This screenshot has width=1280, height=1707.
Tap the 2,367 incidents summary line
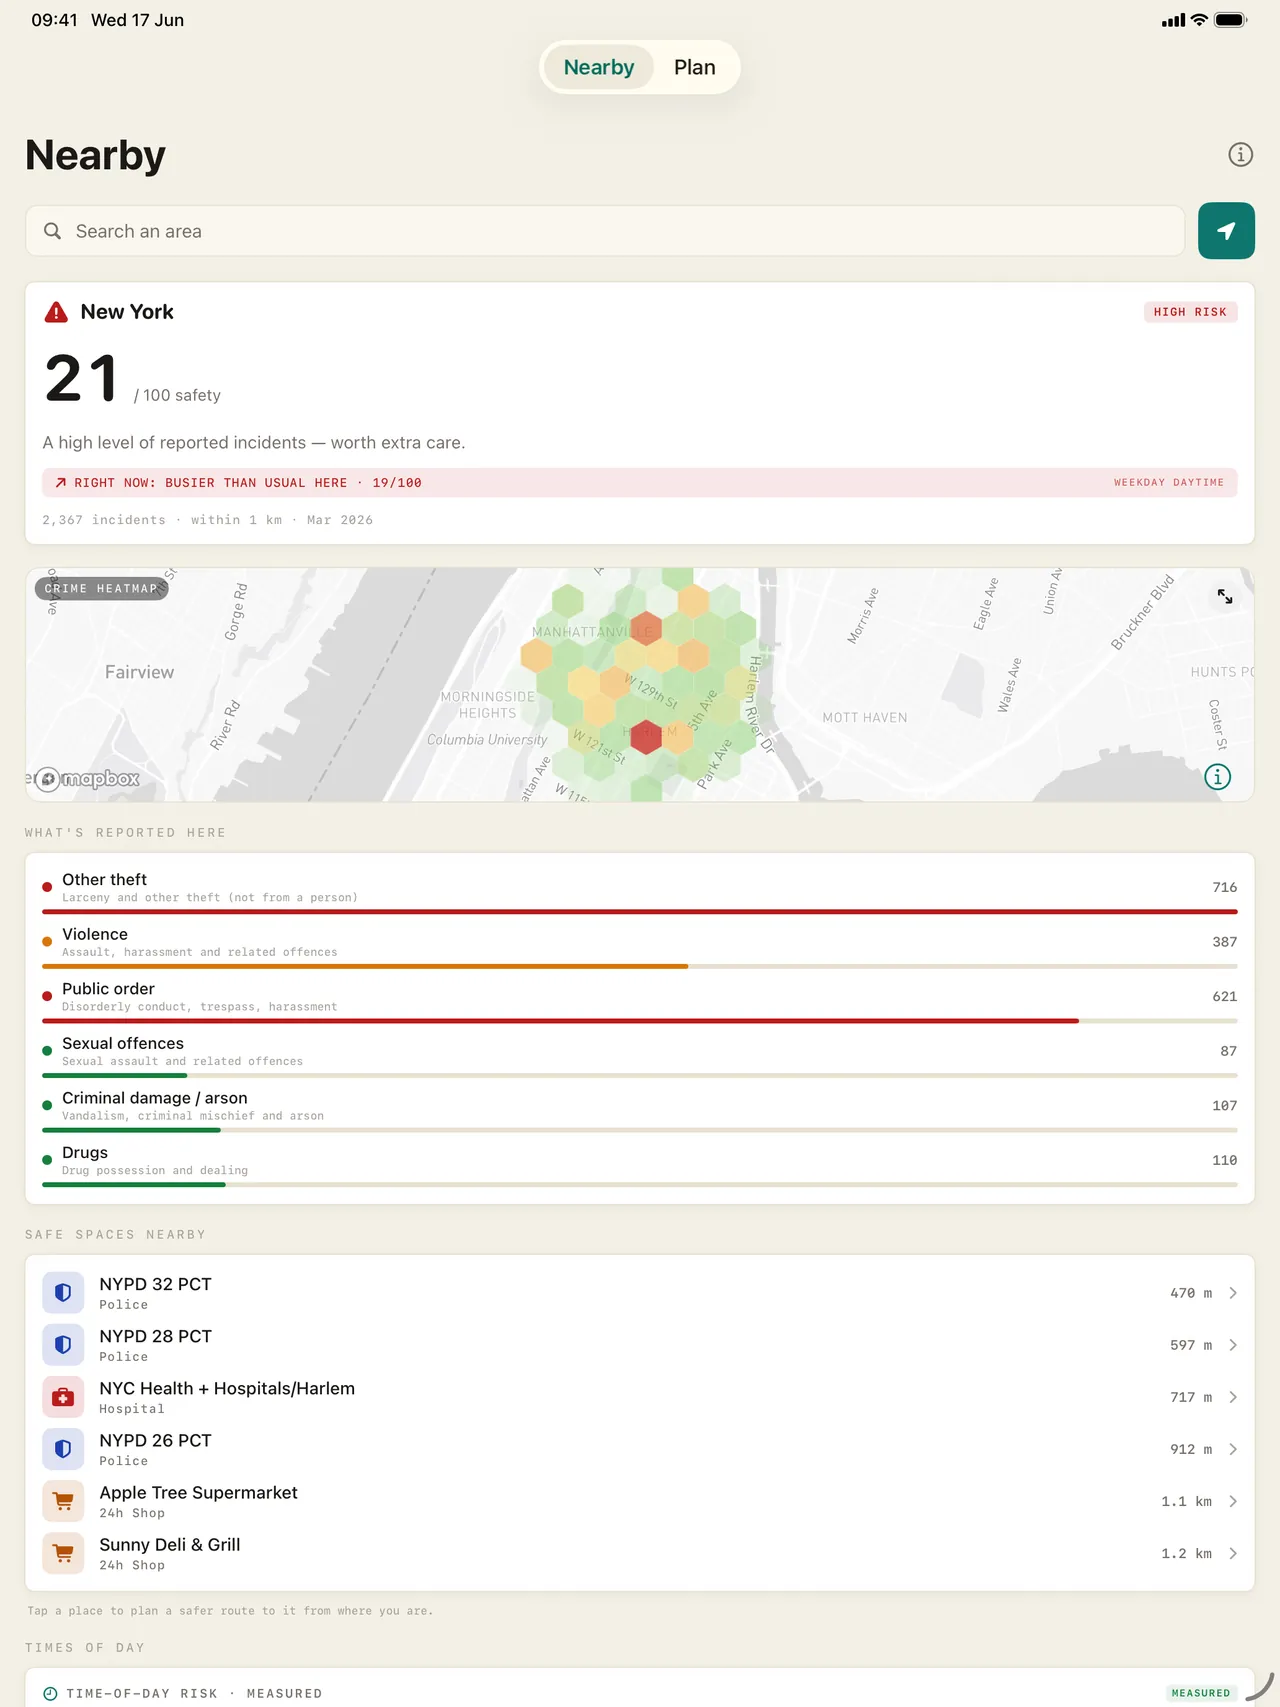click(207, 520)
